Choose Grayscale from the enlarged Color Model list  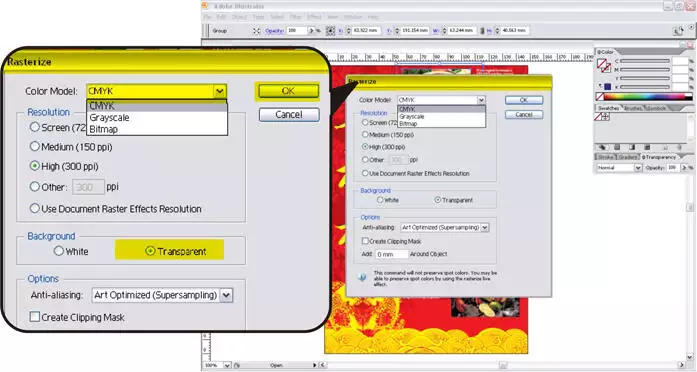click(x=109, y=118)
